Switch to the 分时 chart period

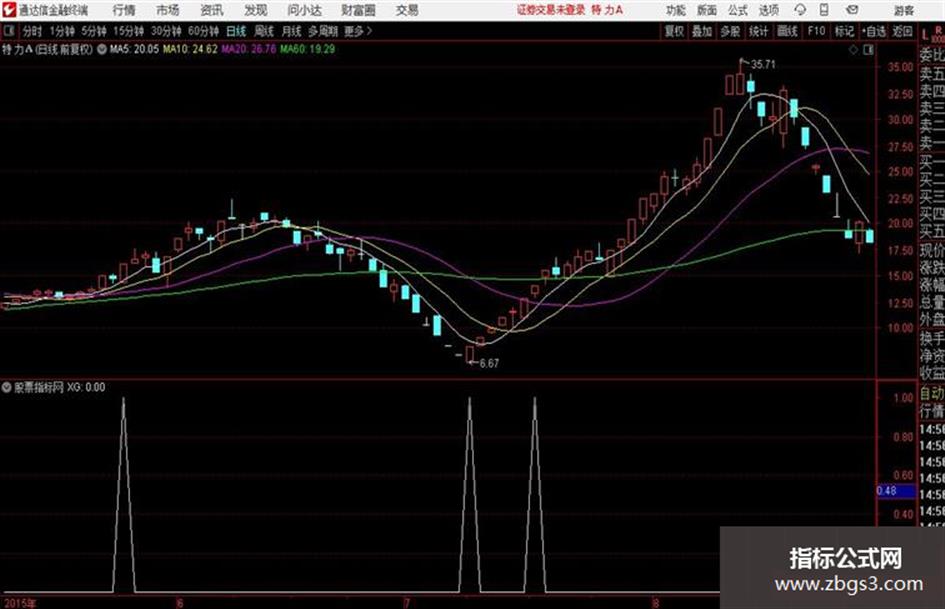pyautogui.click(x=33, y=31)
